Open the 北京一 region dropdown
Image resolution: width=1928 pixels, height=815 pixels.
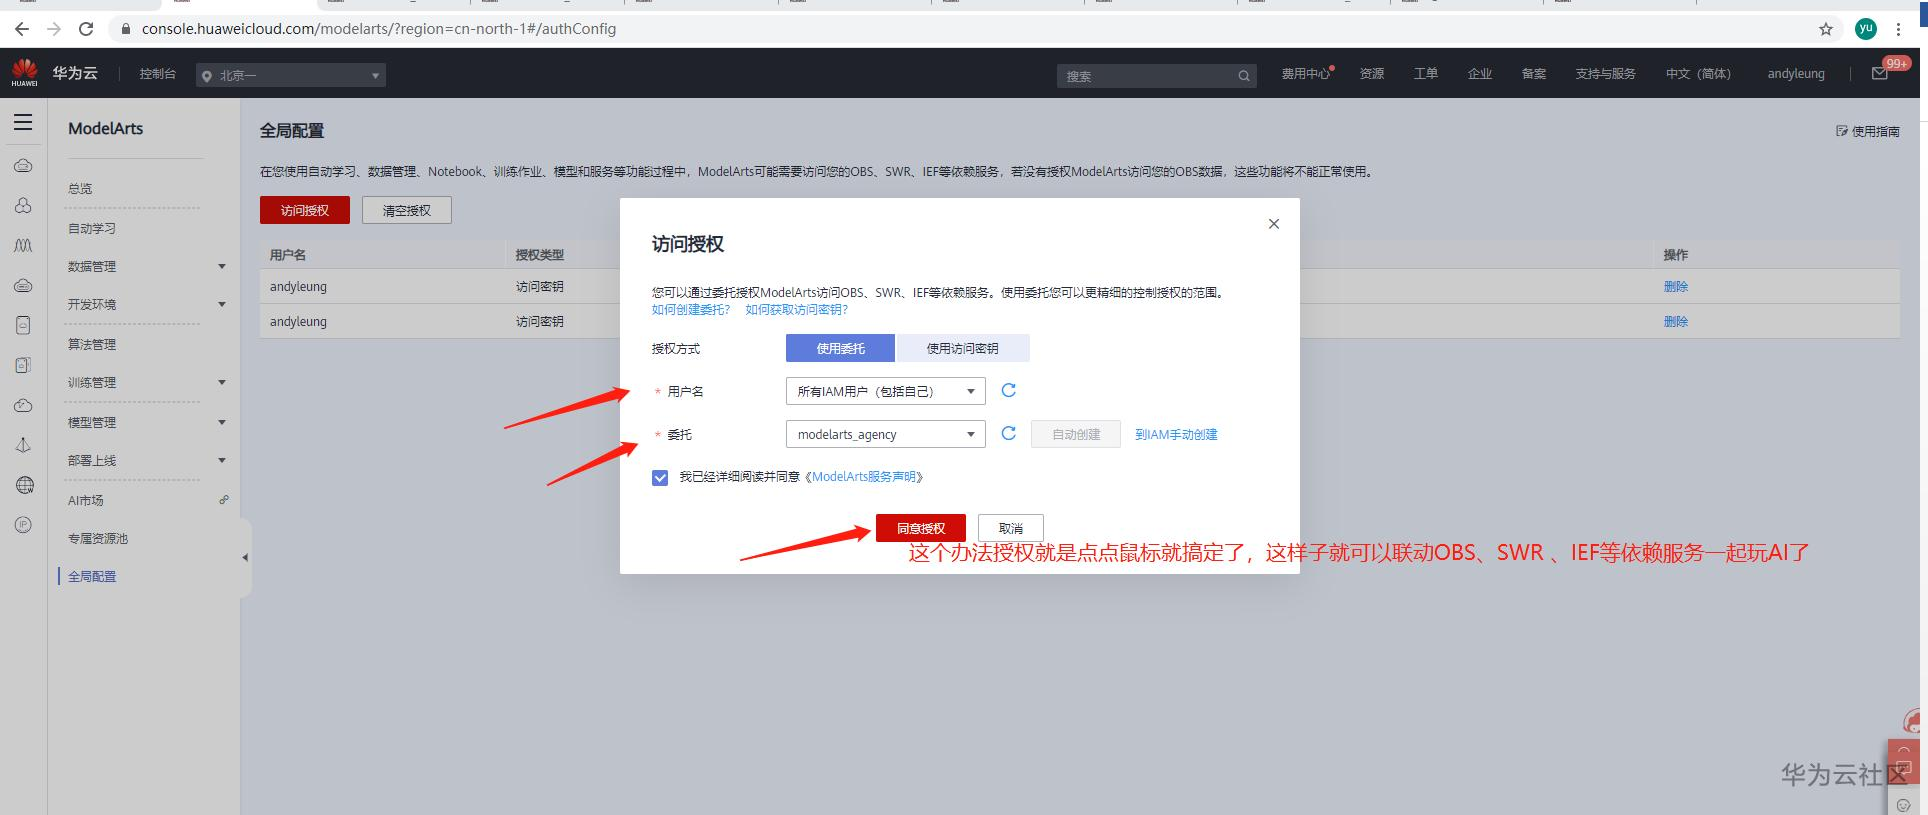coord(291,75)
